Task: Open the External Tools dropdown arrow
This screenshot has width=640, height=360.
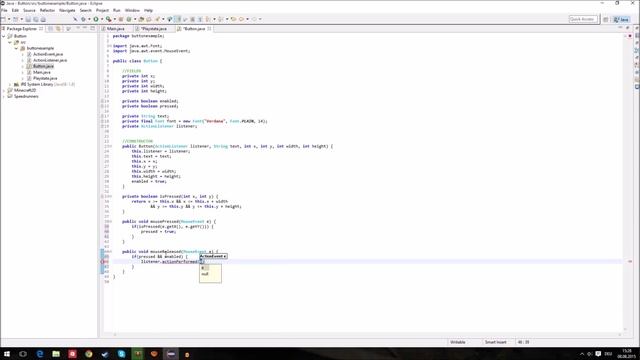Action: (114, 19)
